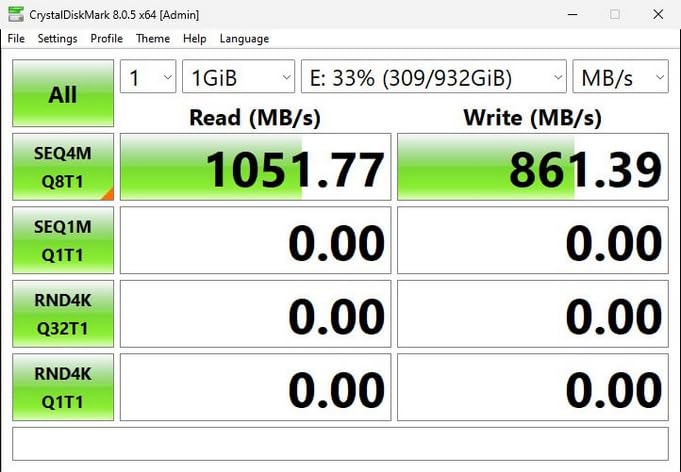This screenshot has width=681, height=472.
Task: Click the empty comment field at bottom
Action: coord(340,444)
